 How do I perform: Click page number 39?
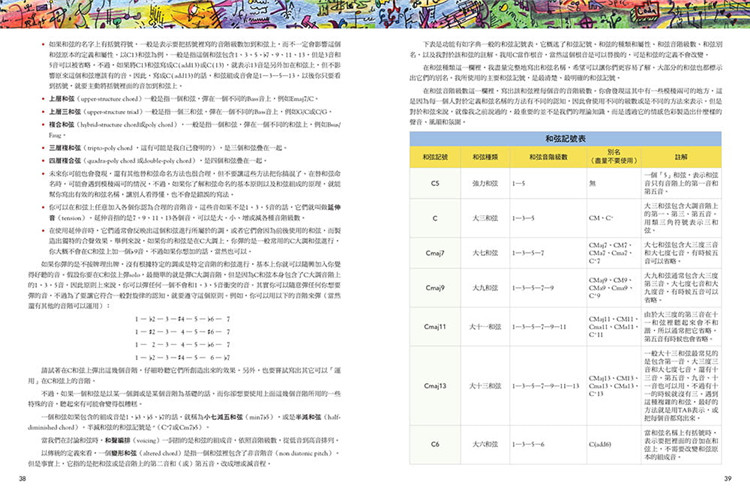click(728, 478)
